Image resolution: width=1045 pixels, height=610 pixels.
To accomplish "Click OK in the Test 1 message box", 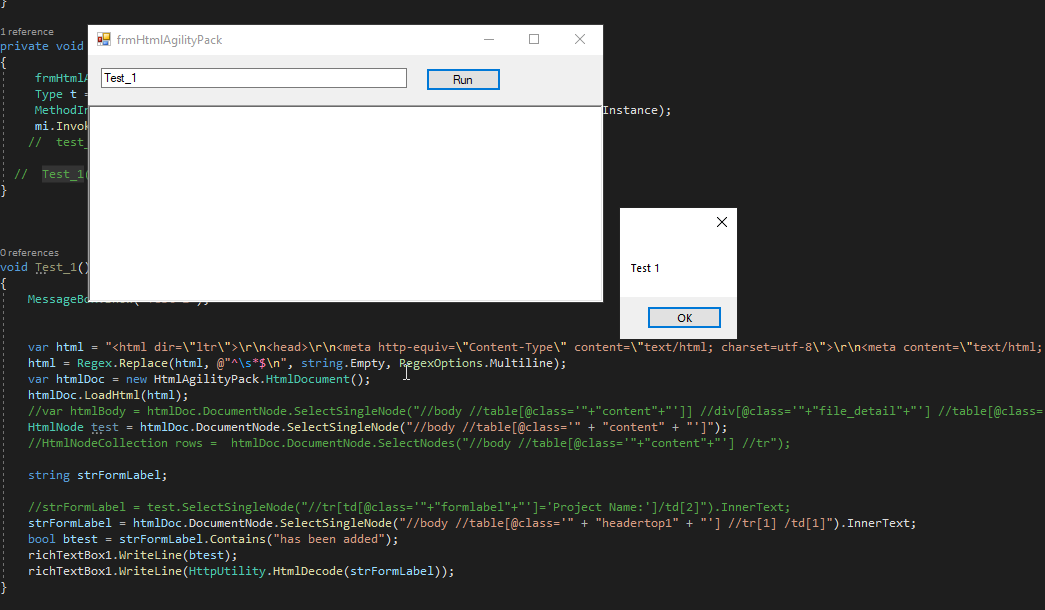I will (684, 317).
